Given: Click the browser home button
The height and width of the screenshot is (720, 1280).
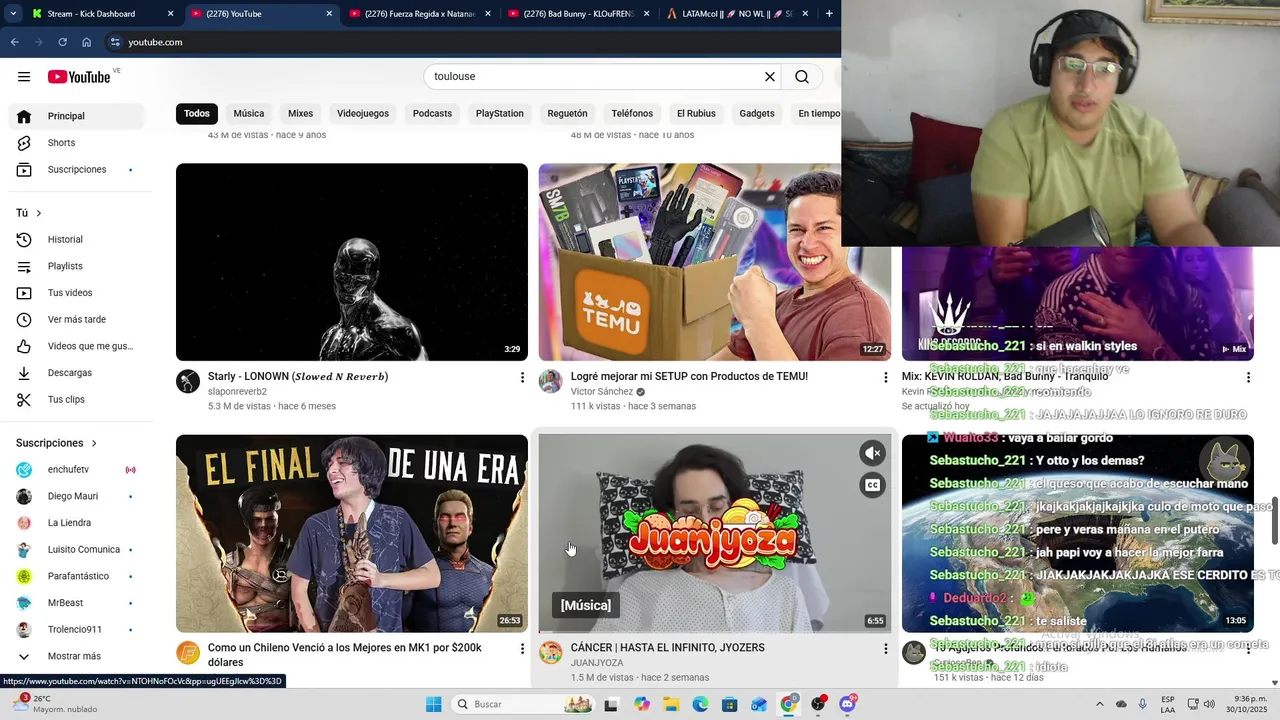Looking at the screenshot, I should pos(87,42).
